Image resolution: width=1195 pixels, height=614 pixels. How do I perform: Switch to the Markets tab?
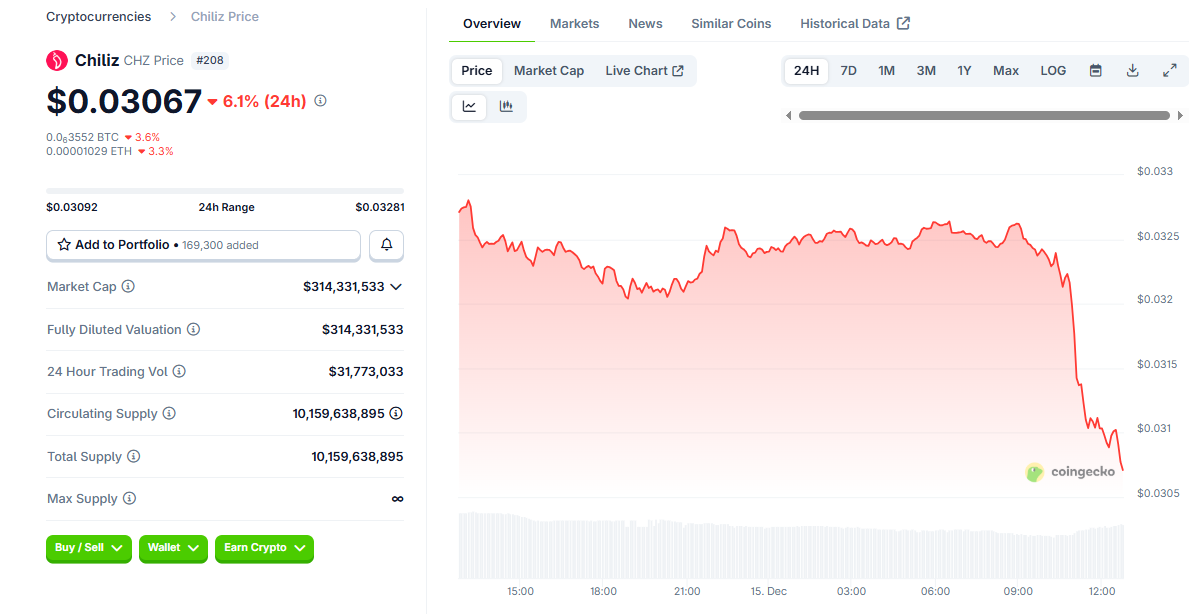point(574,23)
